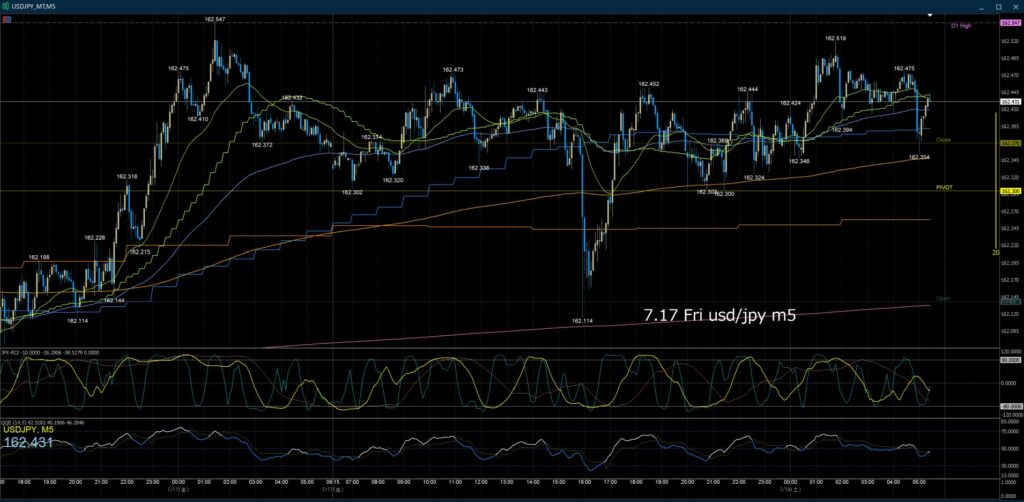Select the current price tag 162.431 on axis
The height and width of the screenshot is (502, 1024).
point(1010,102)
